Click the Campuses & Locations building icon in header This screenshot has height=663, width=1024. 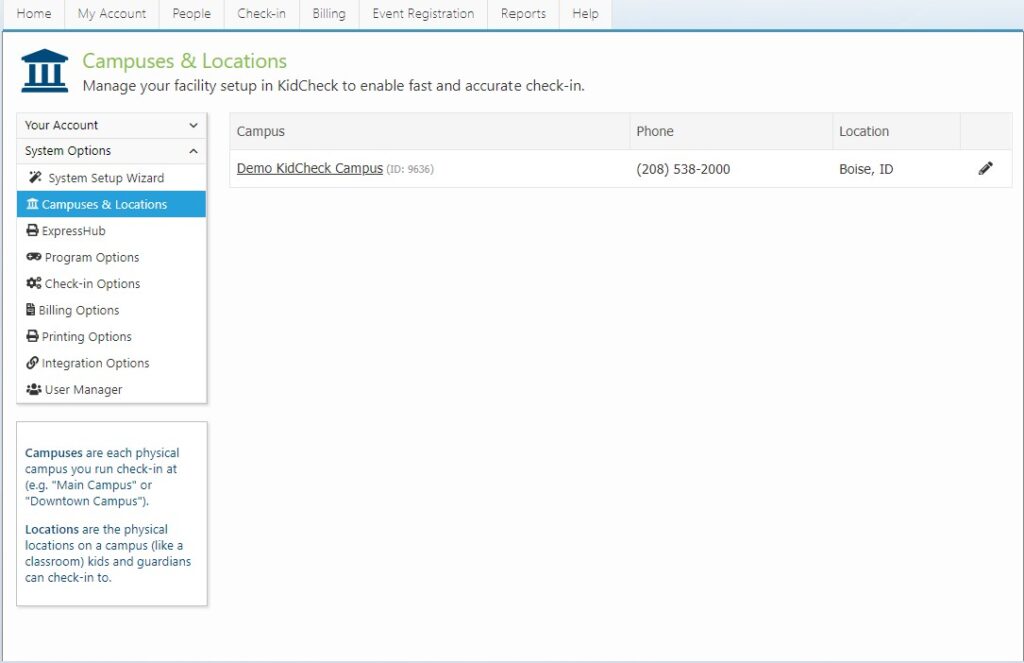pyautogui.click(x=44, y=71)
